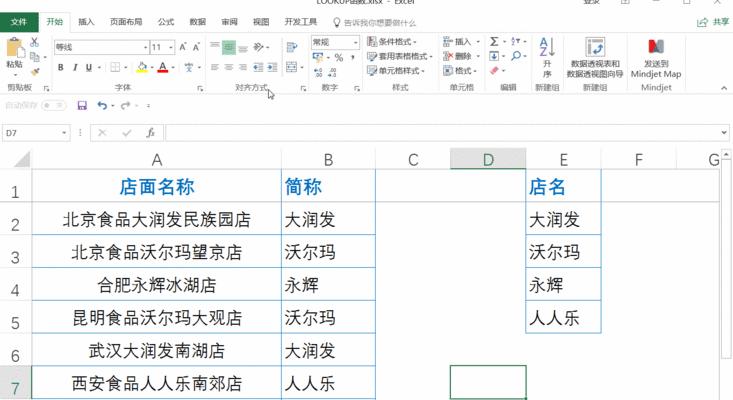This screenshot has width=733, height=400.
Task: Toggle top align
Action: pyautogui.click(x=215, y=46)
